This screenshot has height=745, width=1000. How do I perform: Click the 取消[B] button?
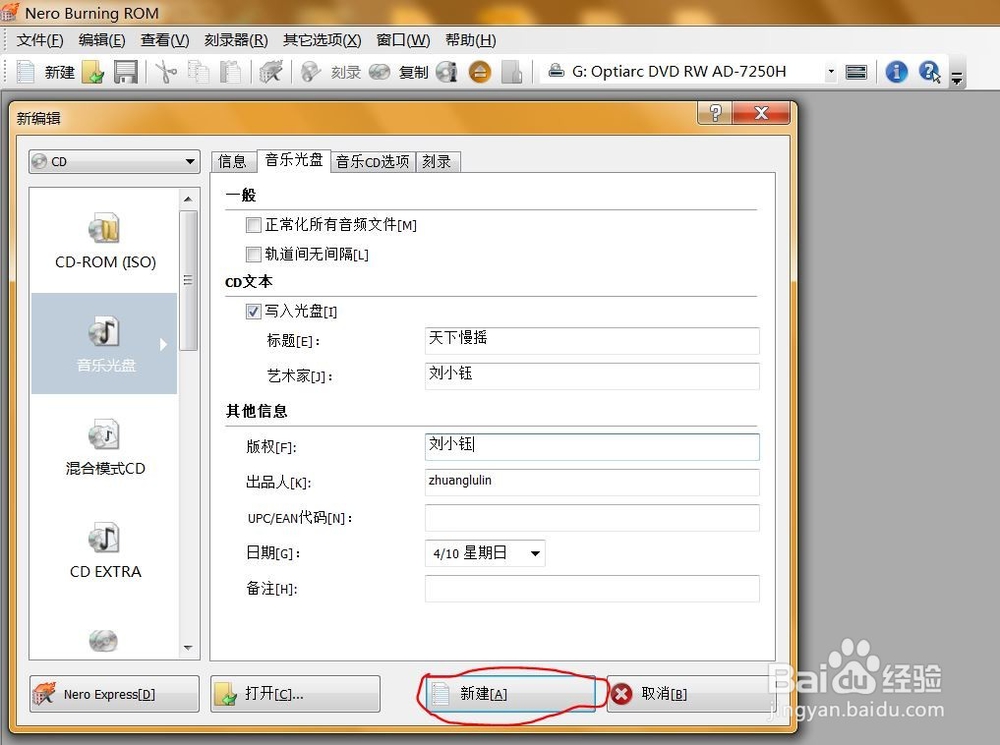pos(691,694)
